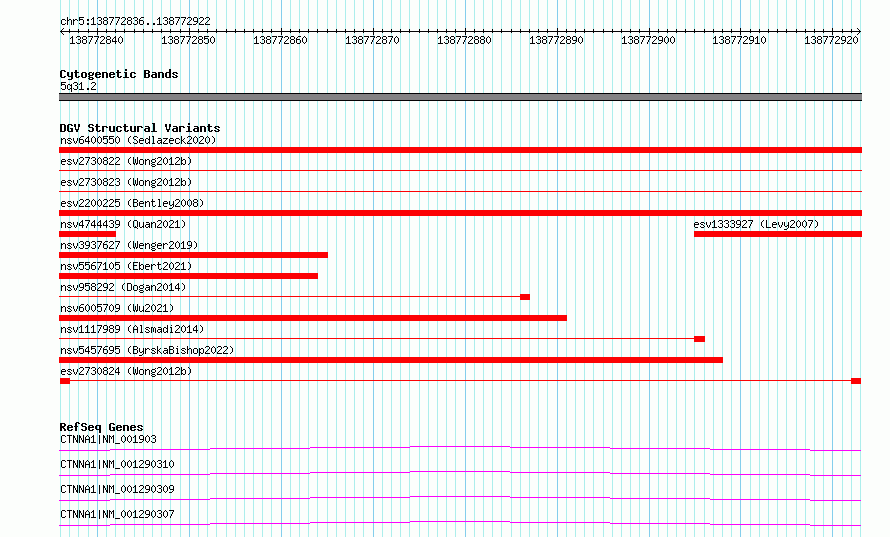Click ruler position 138772900

point(648,40)
